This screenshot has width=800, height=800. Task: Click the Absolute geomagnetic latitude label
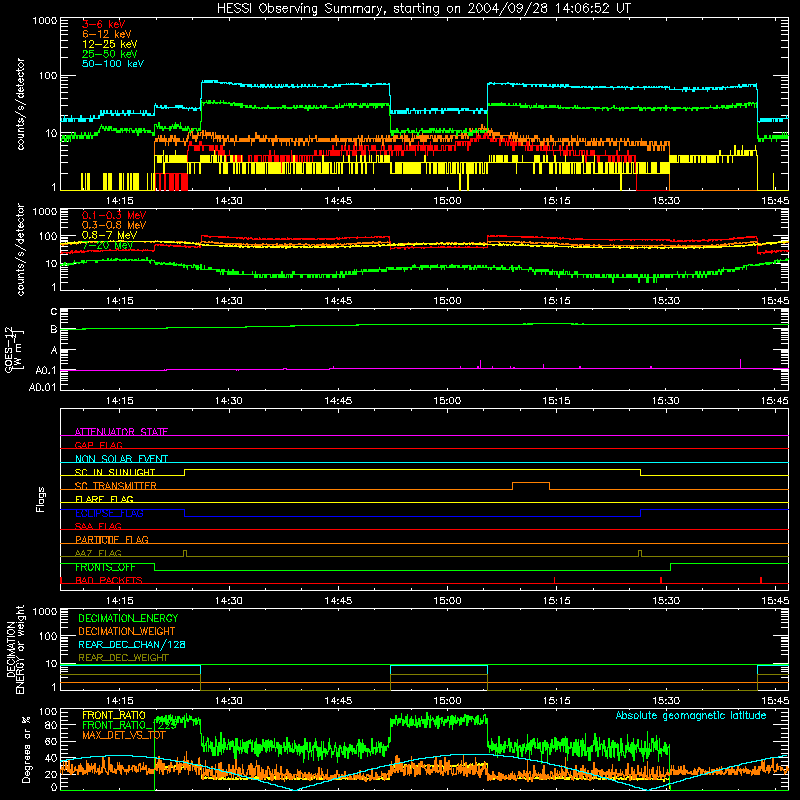(x=691, y=715)
